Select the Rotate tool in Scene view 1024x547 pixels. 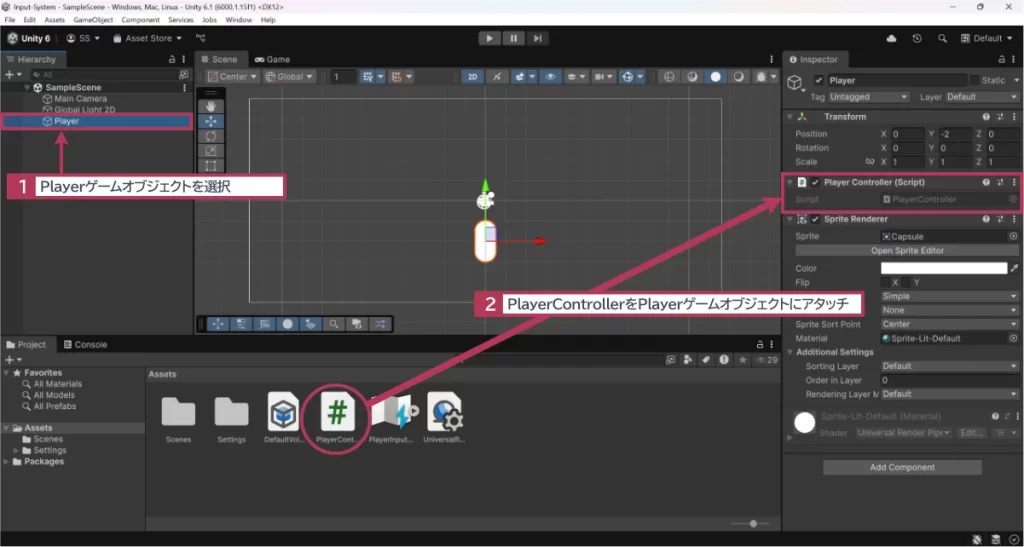click(211, 136)
